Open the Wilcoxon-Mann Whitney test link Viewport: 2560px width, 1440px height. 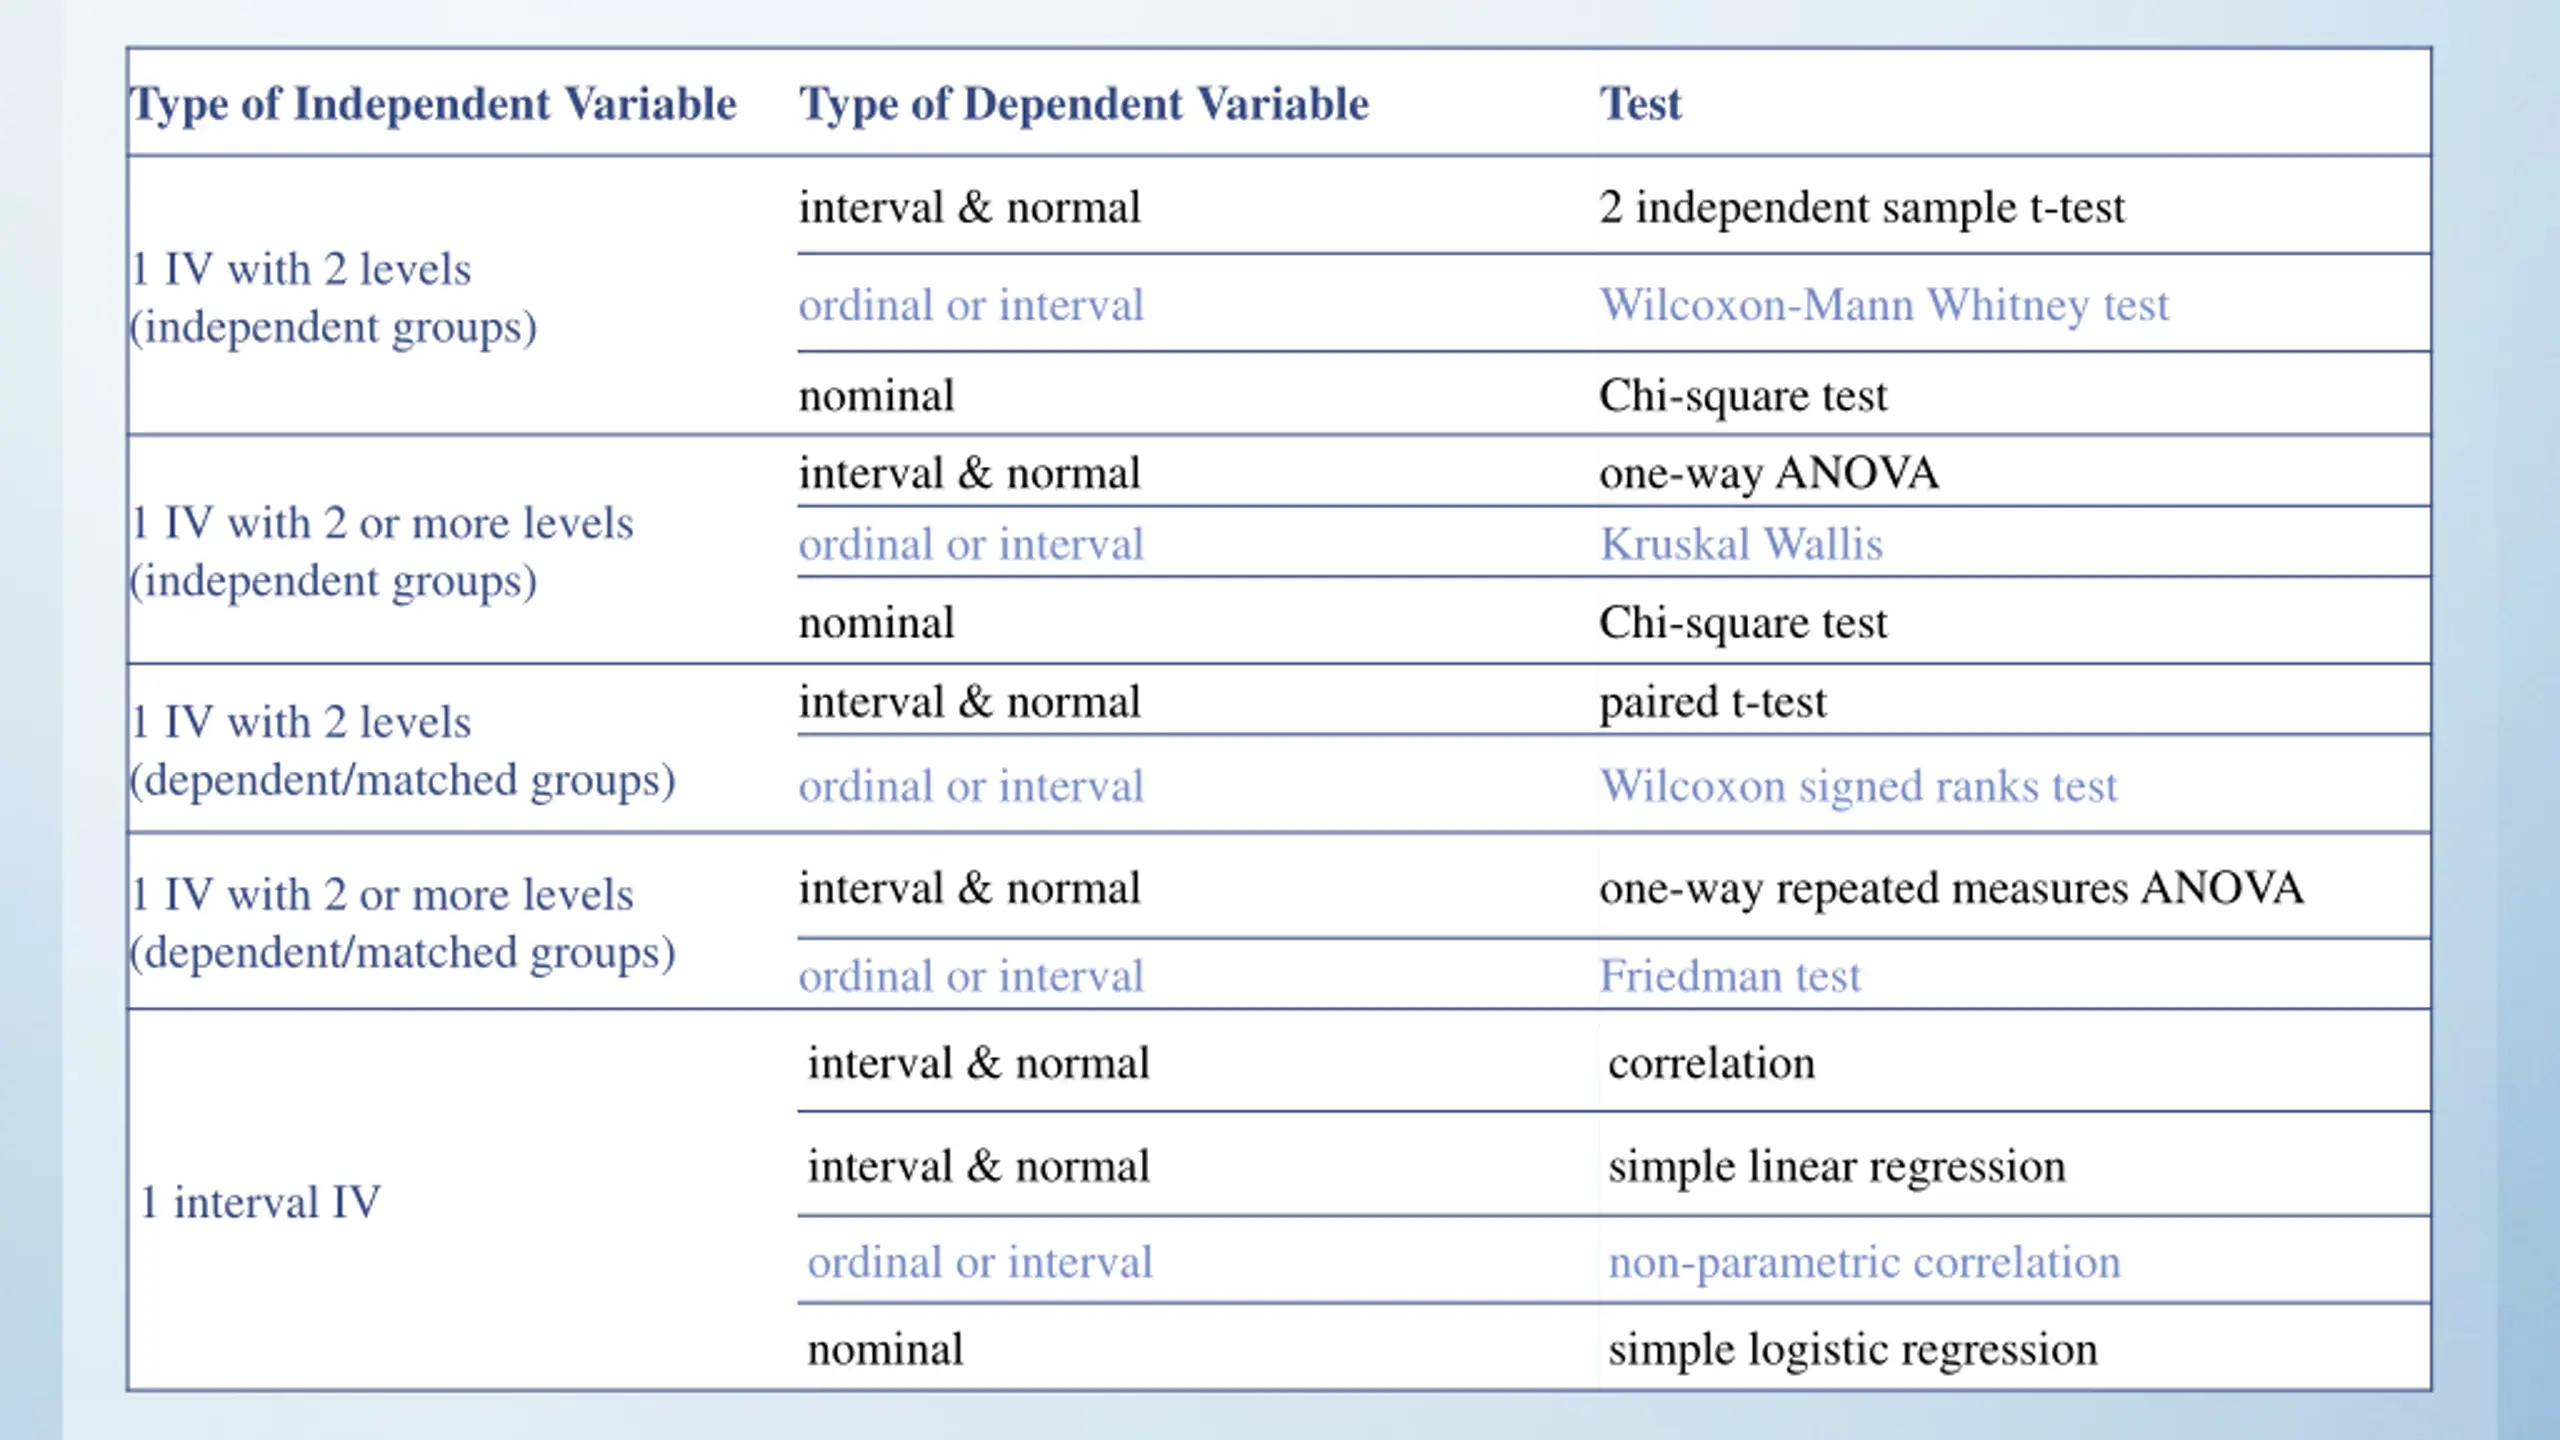1884,305
